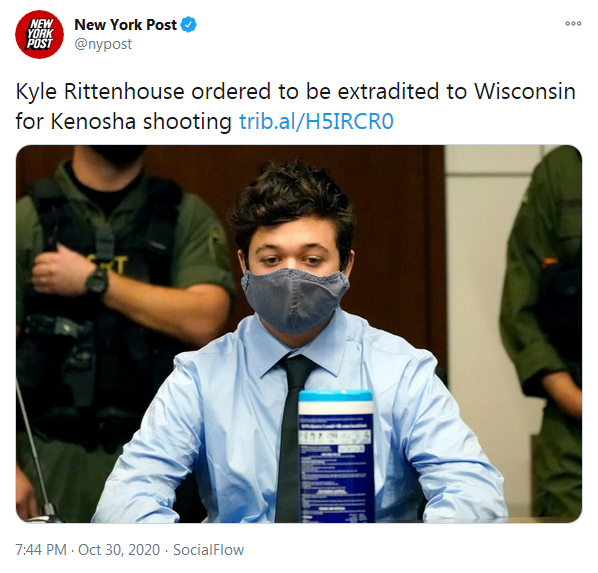Screen dimensions: 598x573
Task: Open the three-dot more options menu
Action: [x=573, y=24]
